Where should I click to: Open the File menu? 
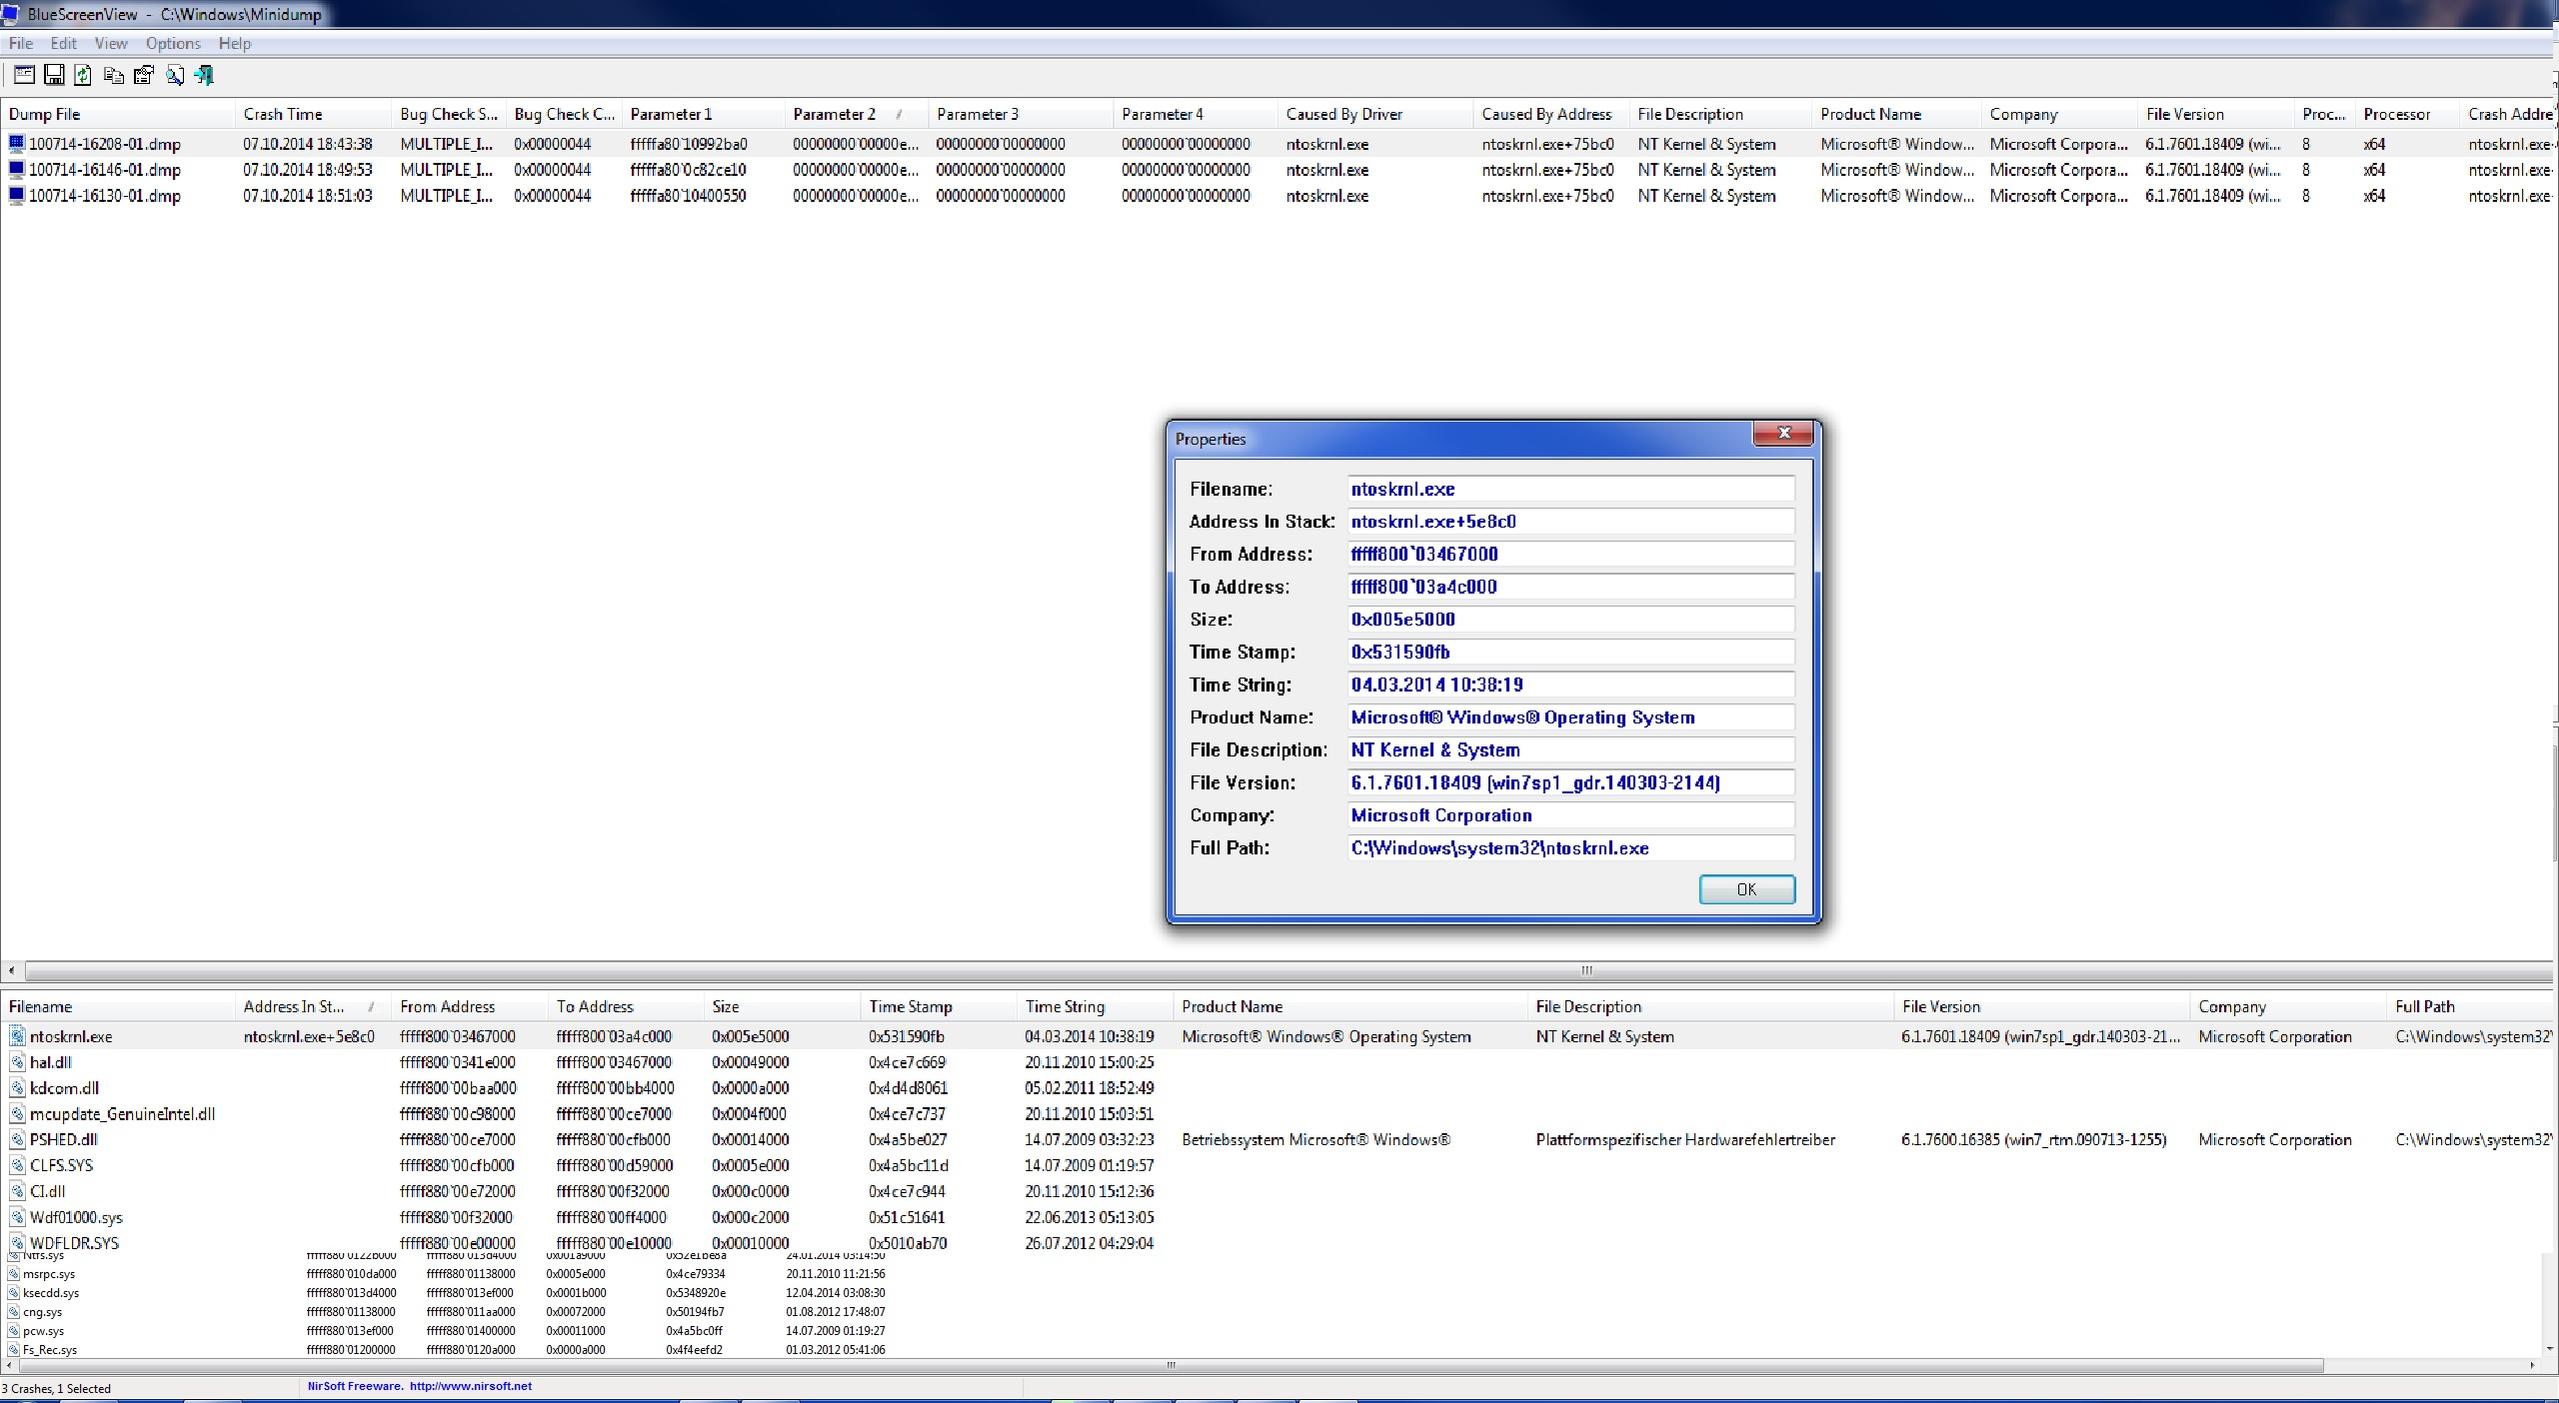point(20,43)
